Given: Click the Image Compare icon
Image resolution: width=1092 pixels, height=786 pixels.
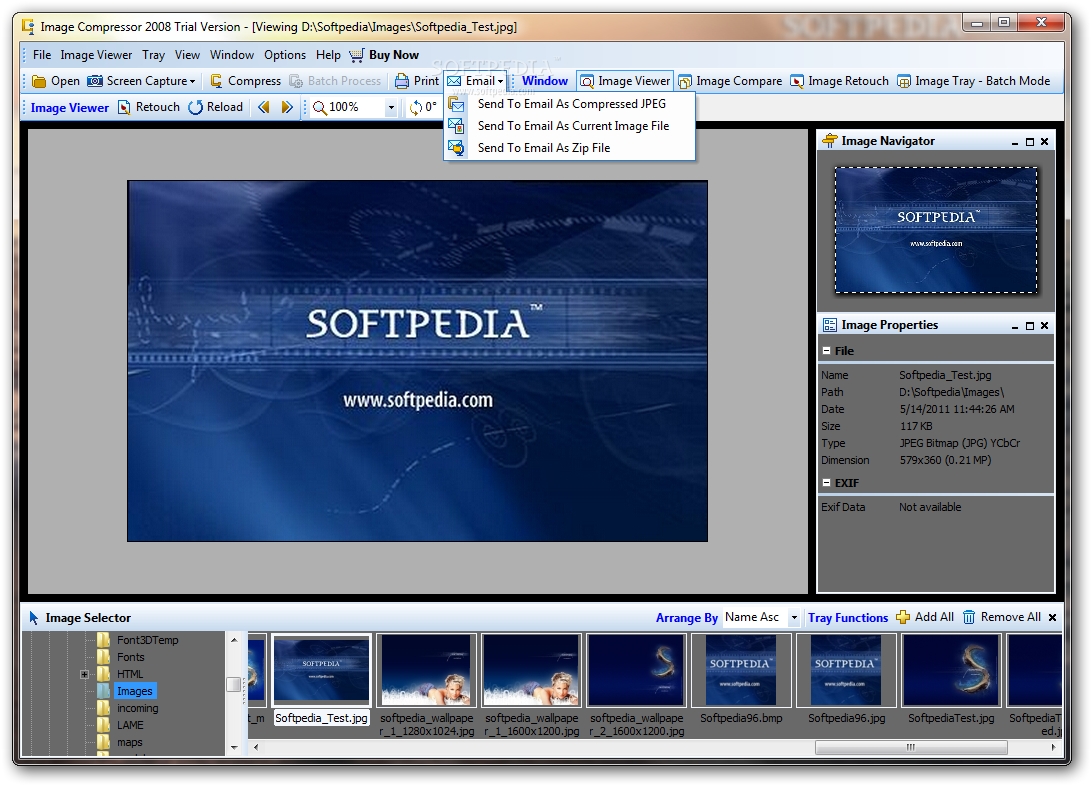Looking at the screenshot, I should pos(685,81).
